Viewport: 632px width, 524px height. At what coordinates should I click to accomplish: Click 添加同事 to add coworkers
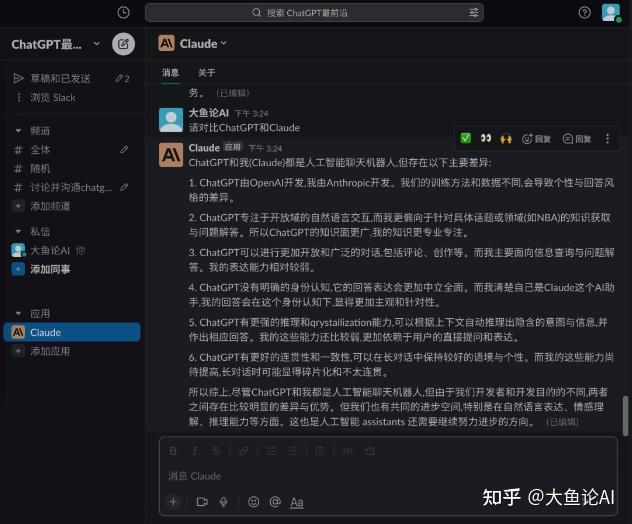click(50, 269)
